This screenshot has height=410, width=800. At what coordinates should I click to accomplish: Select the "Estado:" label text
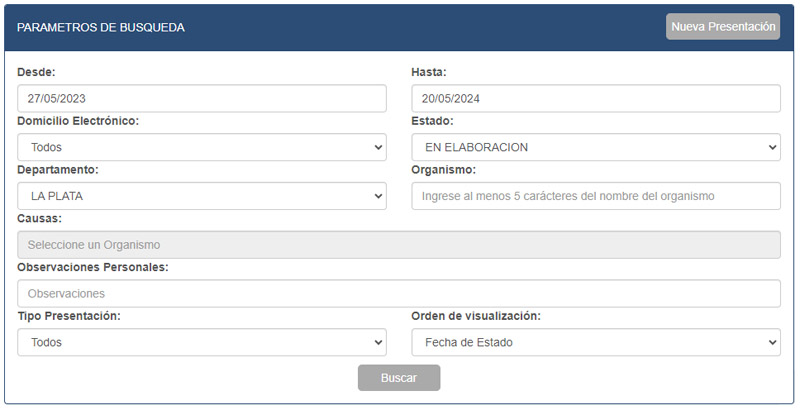coord(432,121)
